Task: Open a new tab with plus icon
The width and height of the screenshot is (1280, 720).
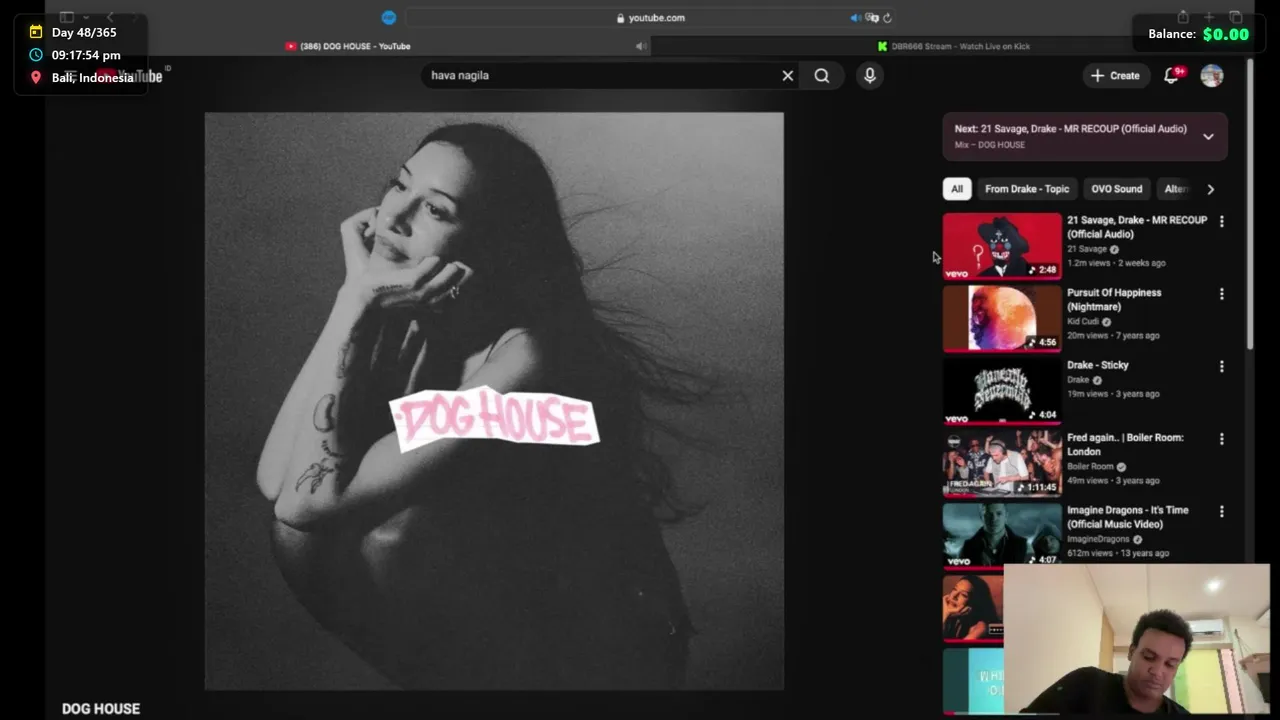Action: 1209,17
